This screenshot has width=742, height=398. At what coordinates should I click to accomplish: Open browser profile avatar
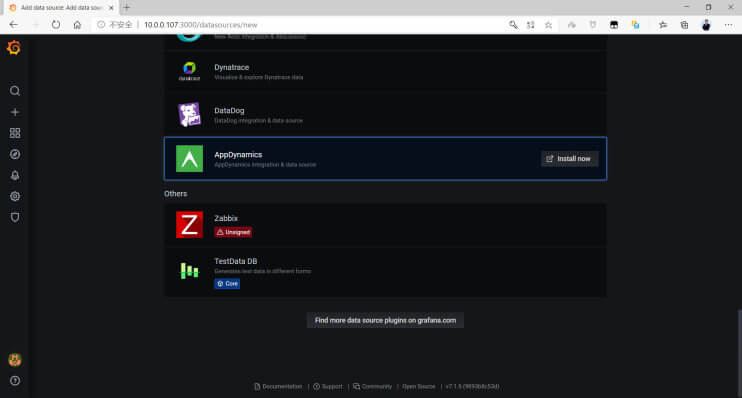click(706, 25)
